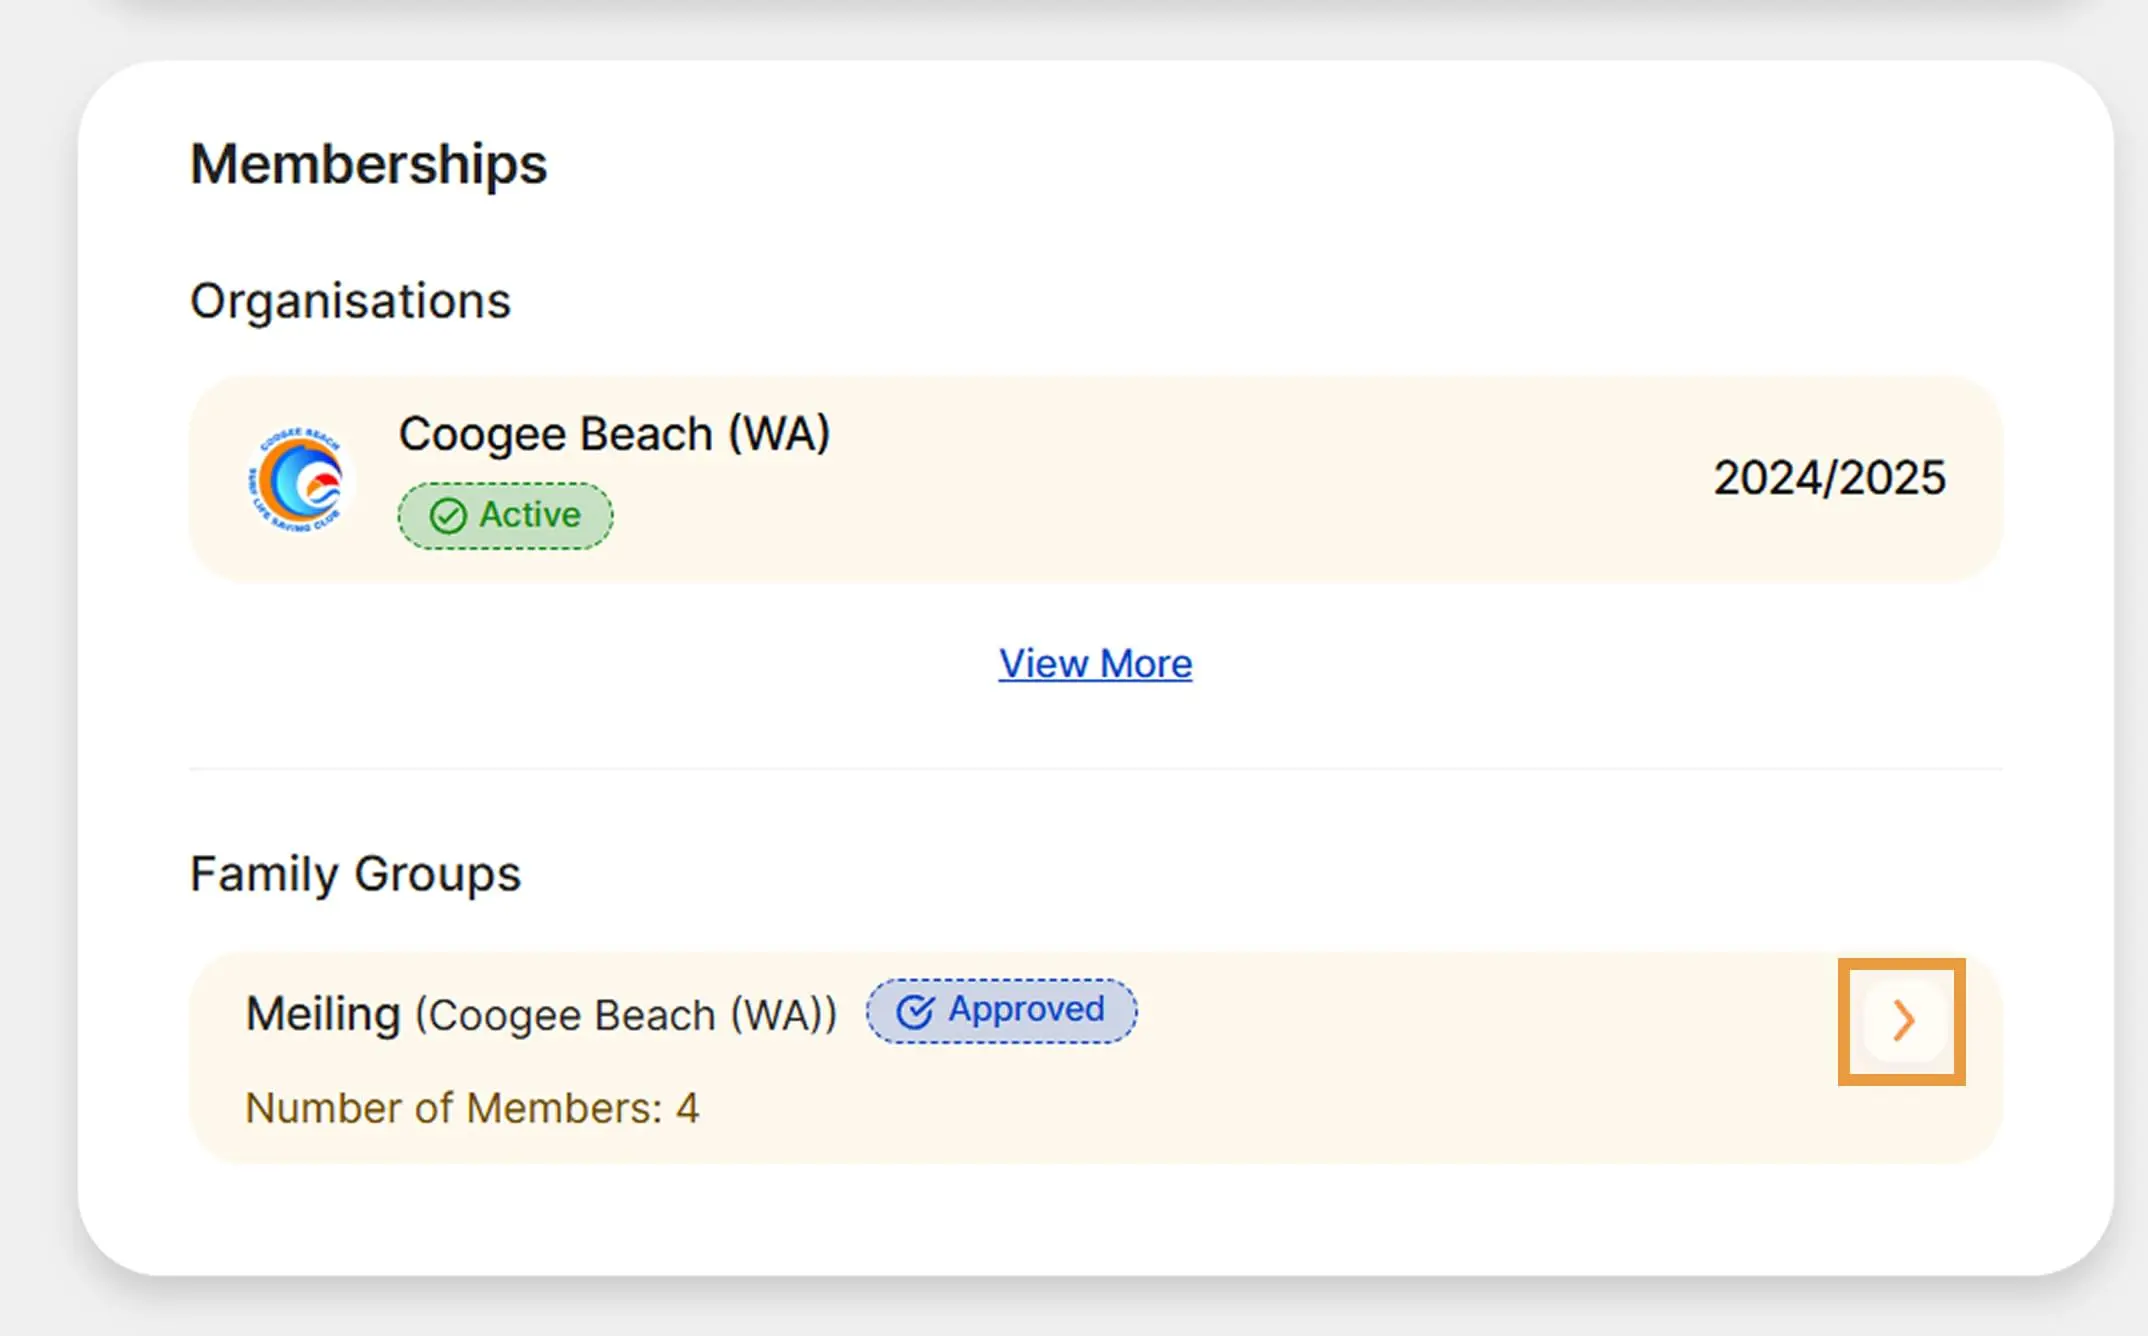Click the divider line above Family Groups
This screenshot has height=1336, width=2148.
pos(1095,769)
